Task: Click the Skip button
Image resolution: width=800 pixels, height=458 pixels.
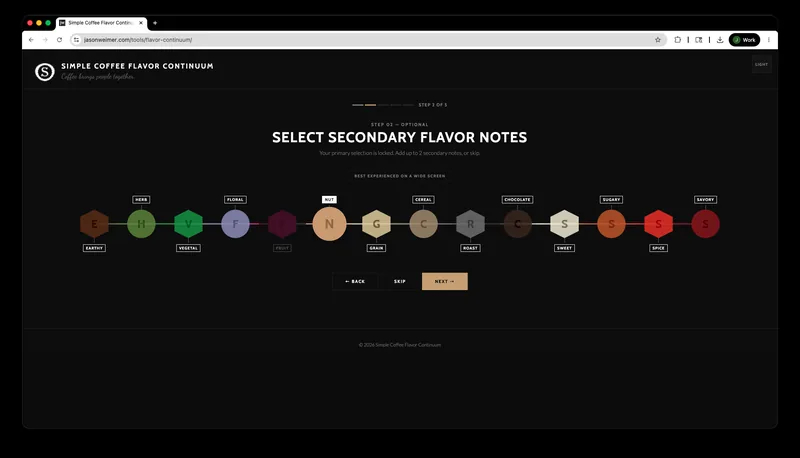Action: [399, 282]
